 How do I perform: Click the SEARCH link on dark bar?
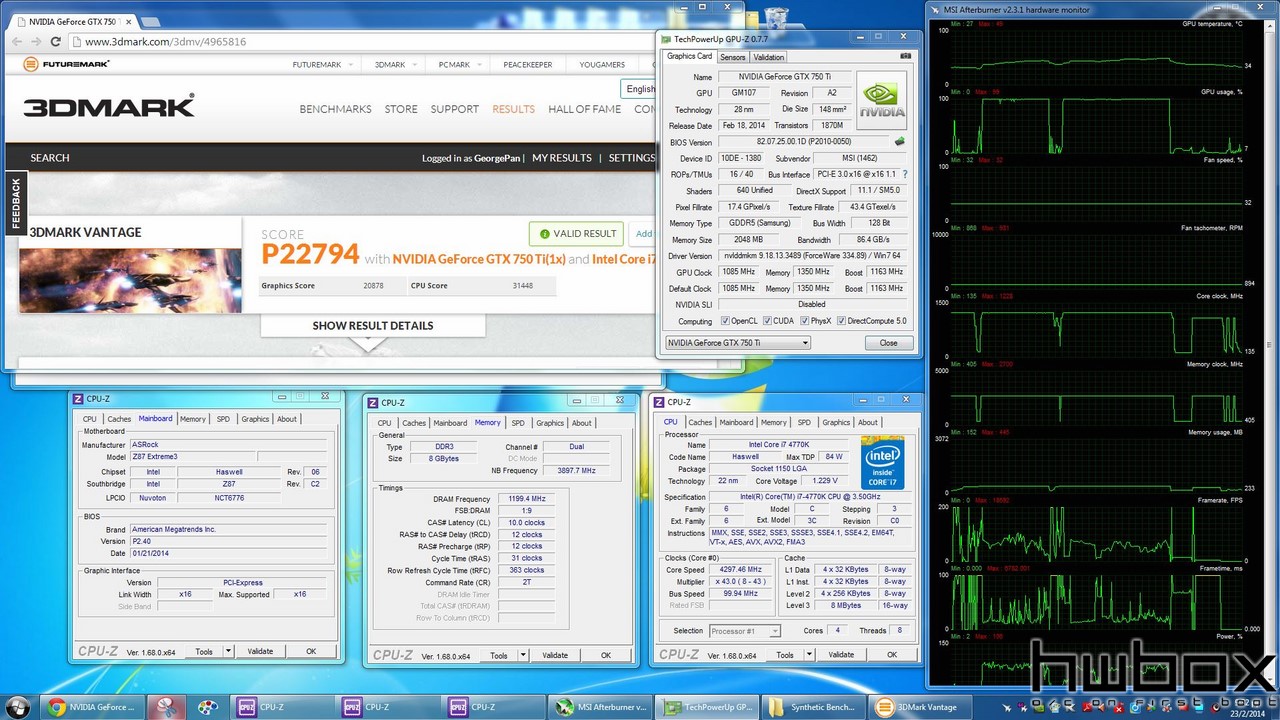point(50,158)
